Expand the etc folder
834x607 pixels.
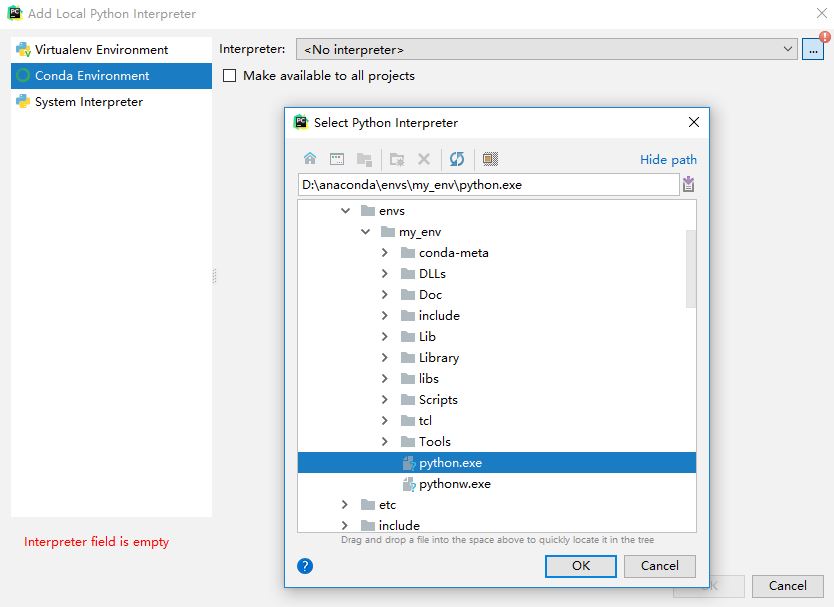point(345,504)
